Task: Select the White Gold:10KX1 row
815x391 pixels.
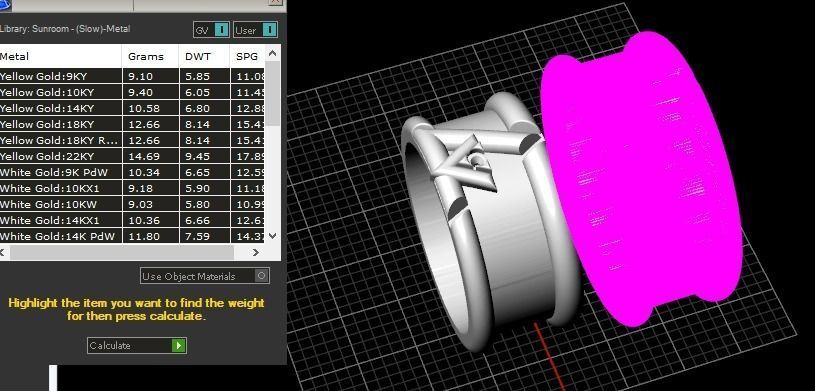Action: pos(132,188)
